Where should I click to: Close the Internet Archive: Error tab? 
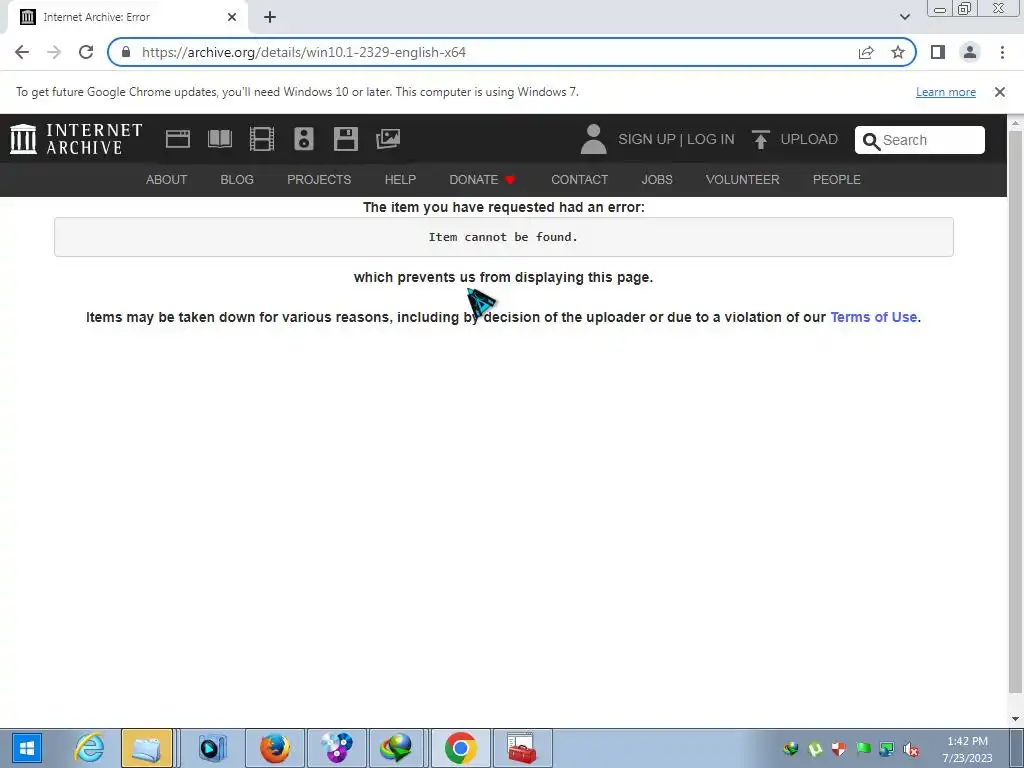pyautogui.click(x=232, y=17)
